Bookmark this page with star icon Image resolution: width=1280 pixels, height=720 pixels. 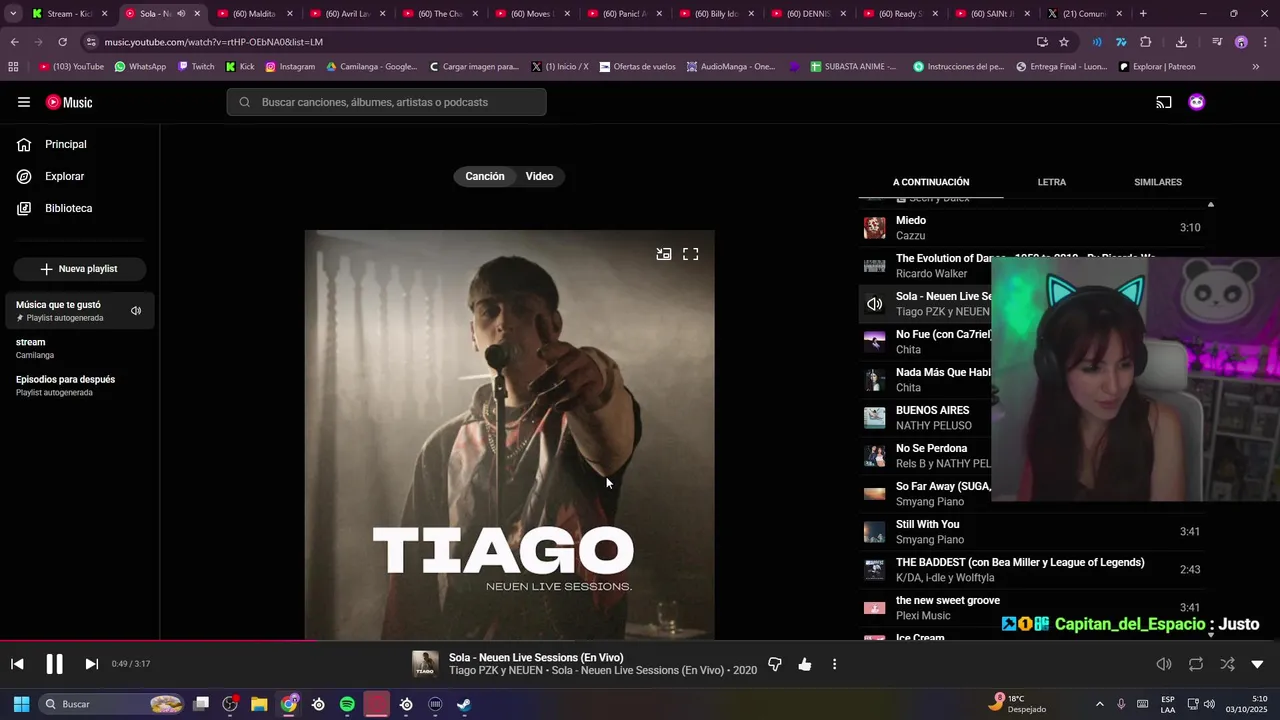[1064, 42]
